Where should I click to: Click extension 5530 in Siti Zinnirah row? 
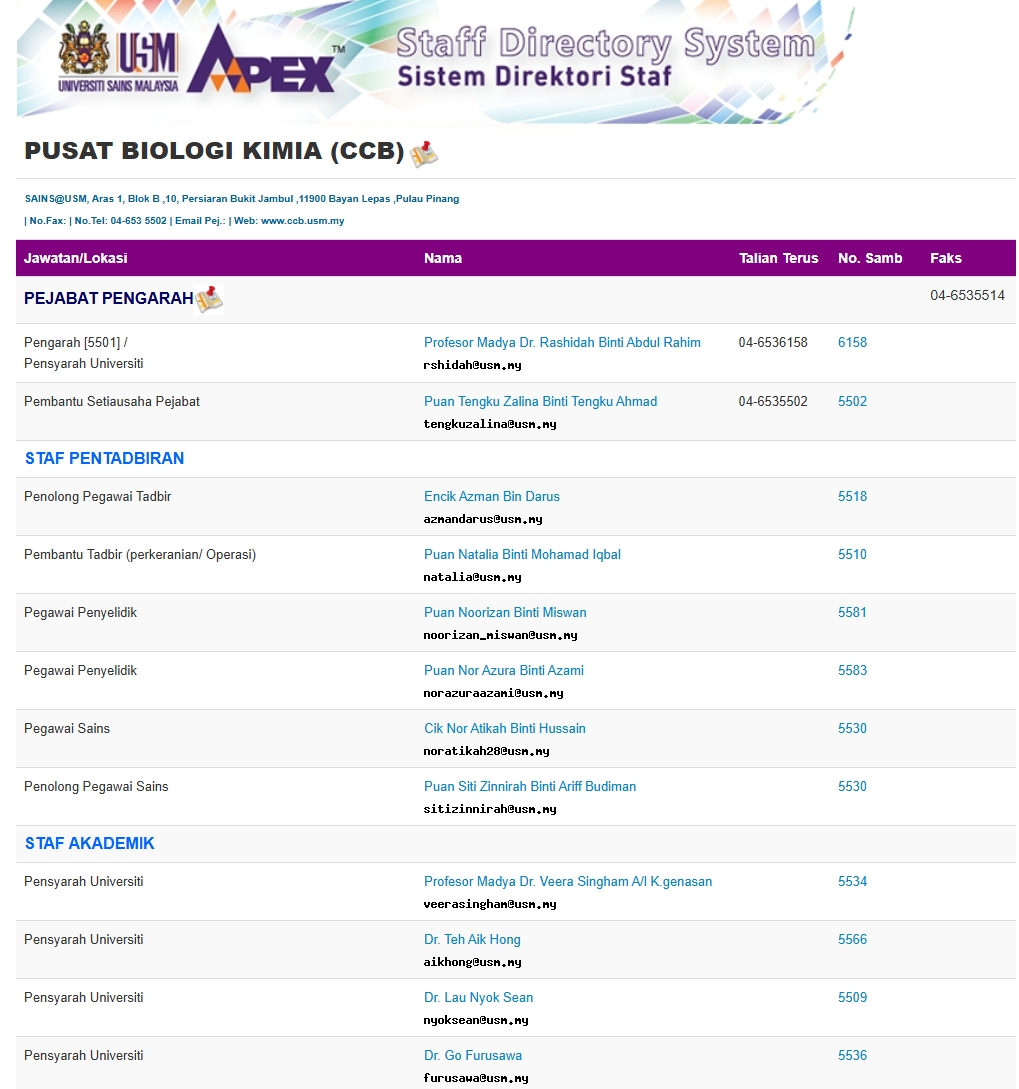point(852,786)
